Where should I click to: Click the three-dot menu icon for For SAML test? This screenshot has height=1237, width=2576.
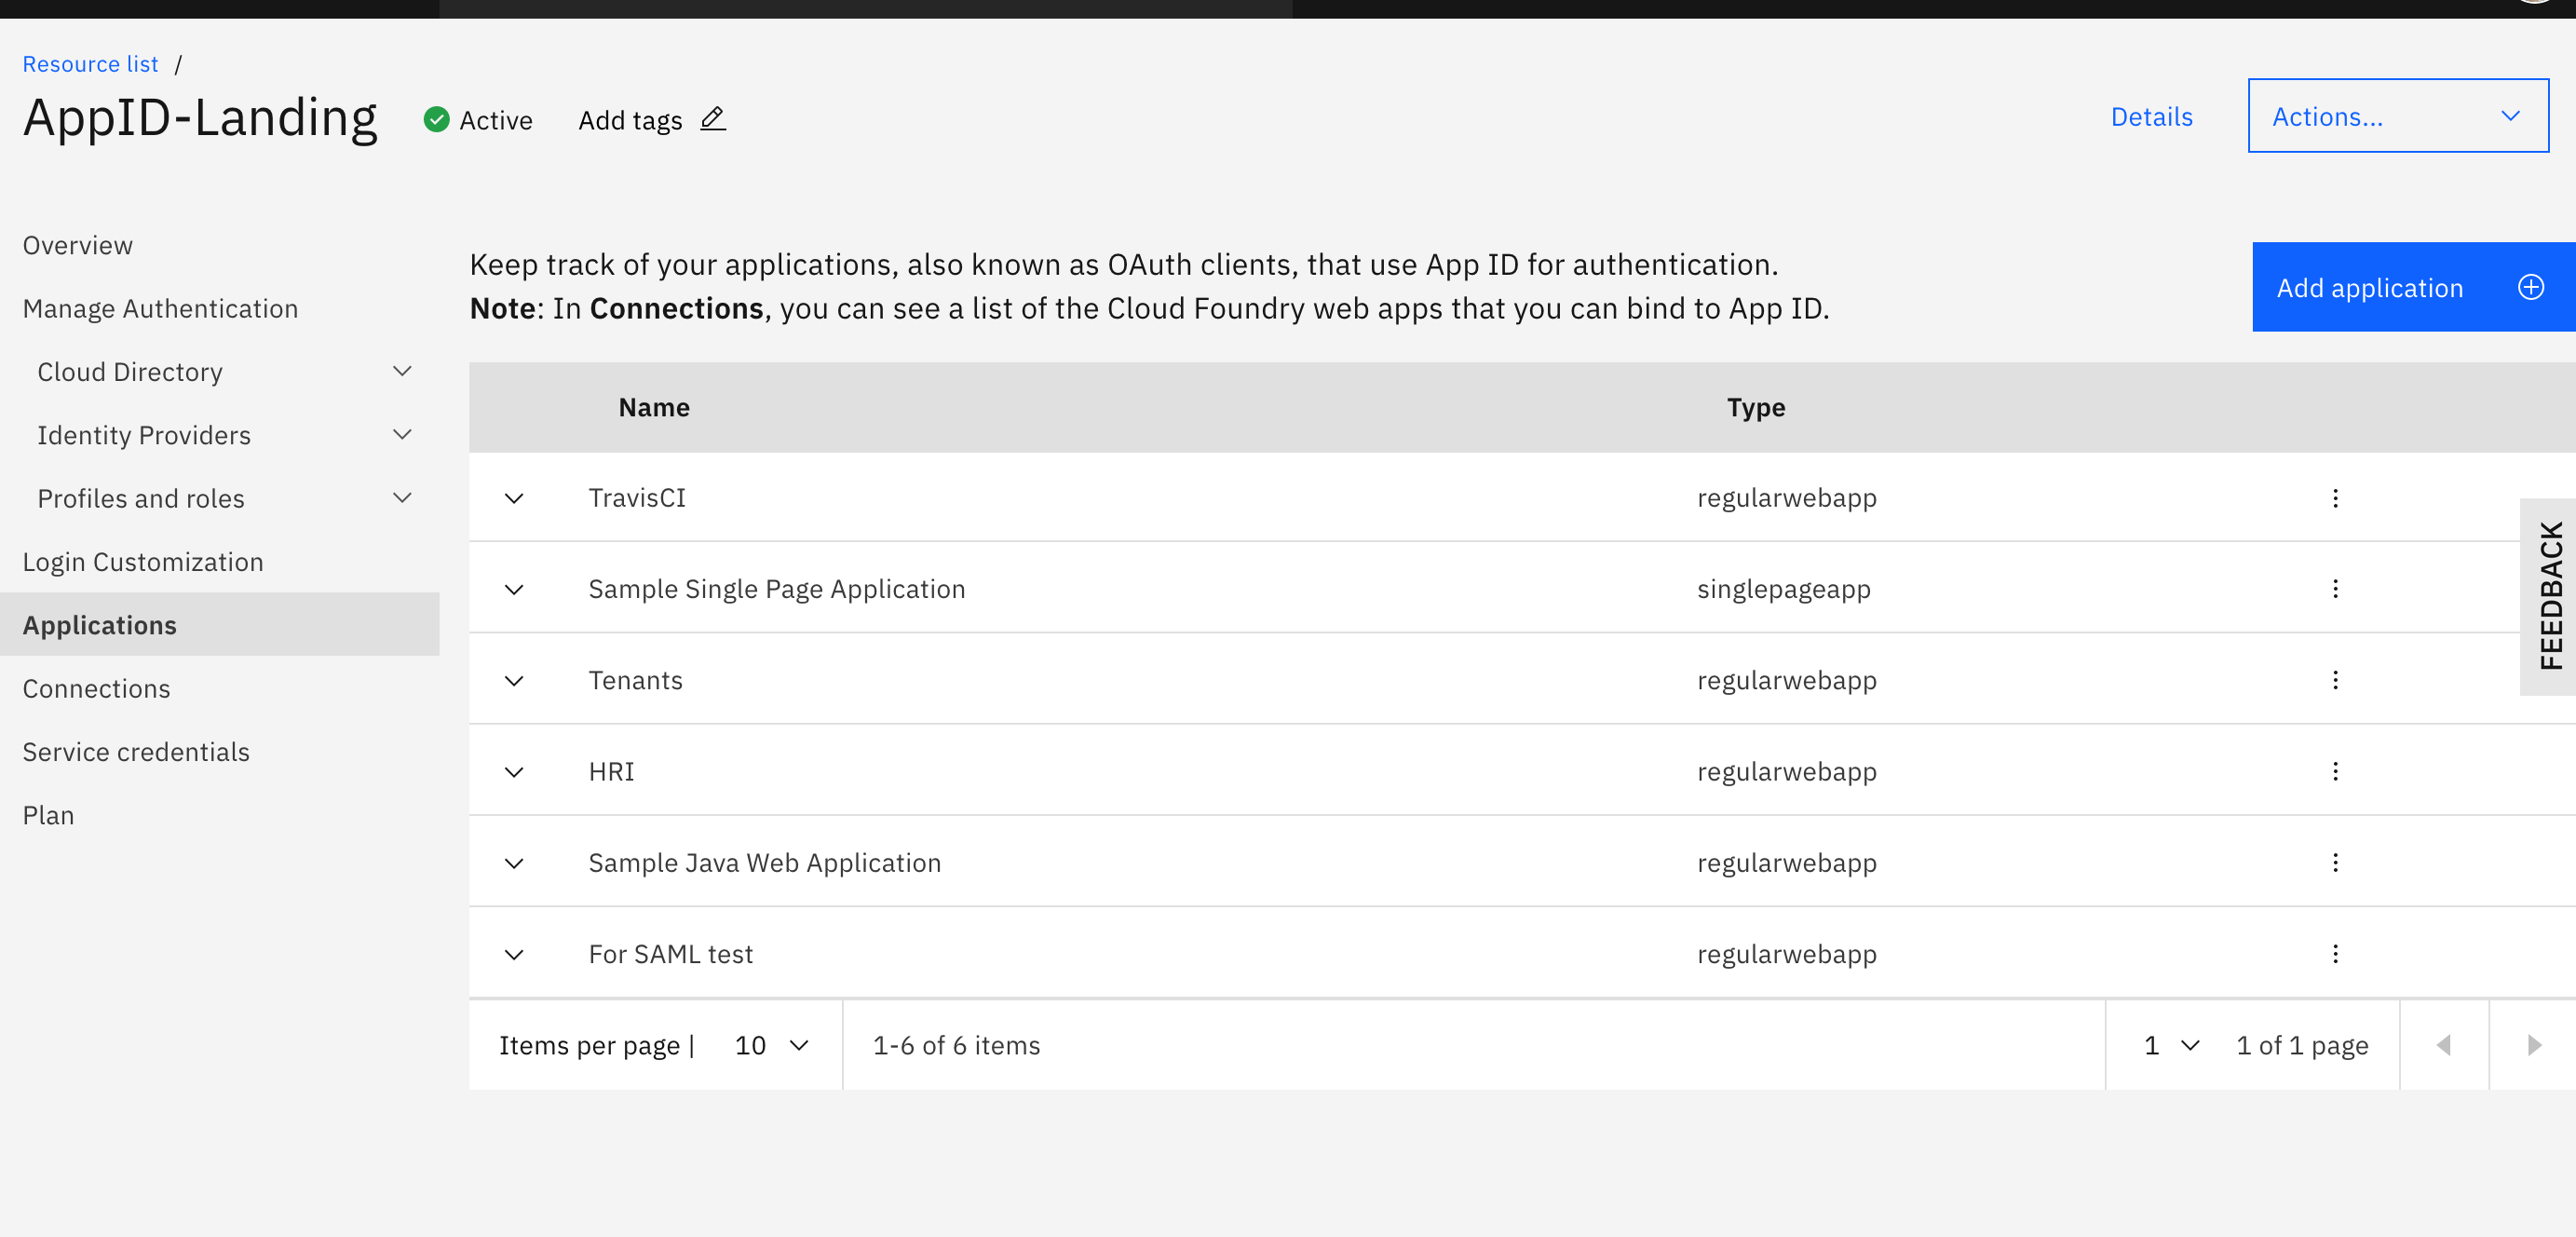coord(2336,953)
